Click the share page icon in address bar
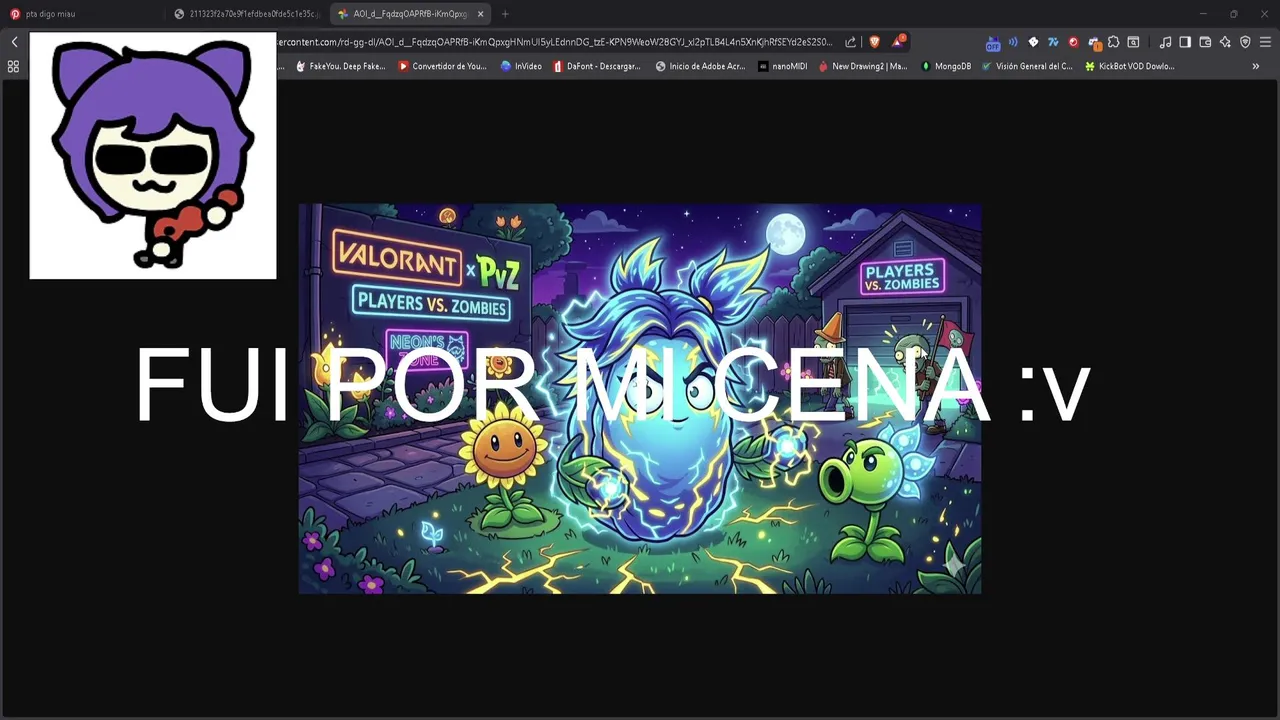 (850, 42)
